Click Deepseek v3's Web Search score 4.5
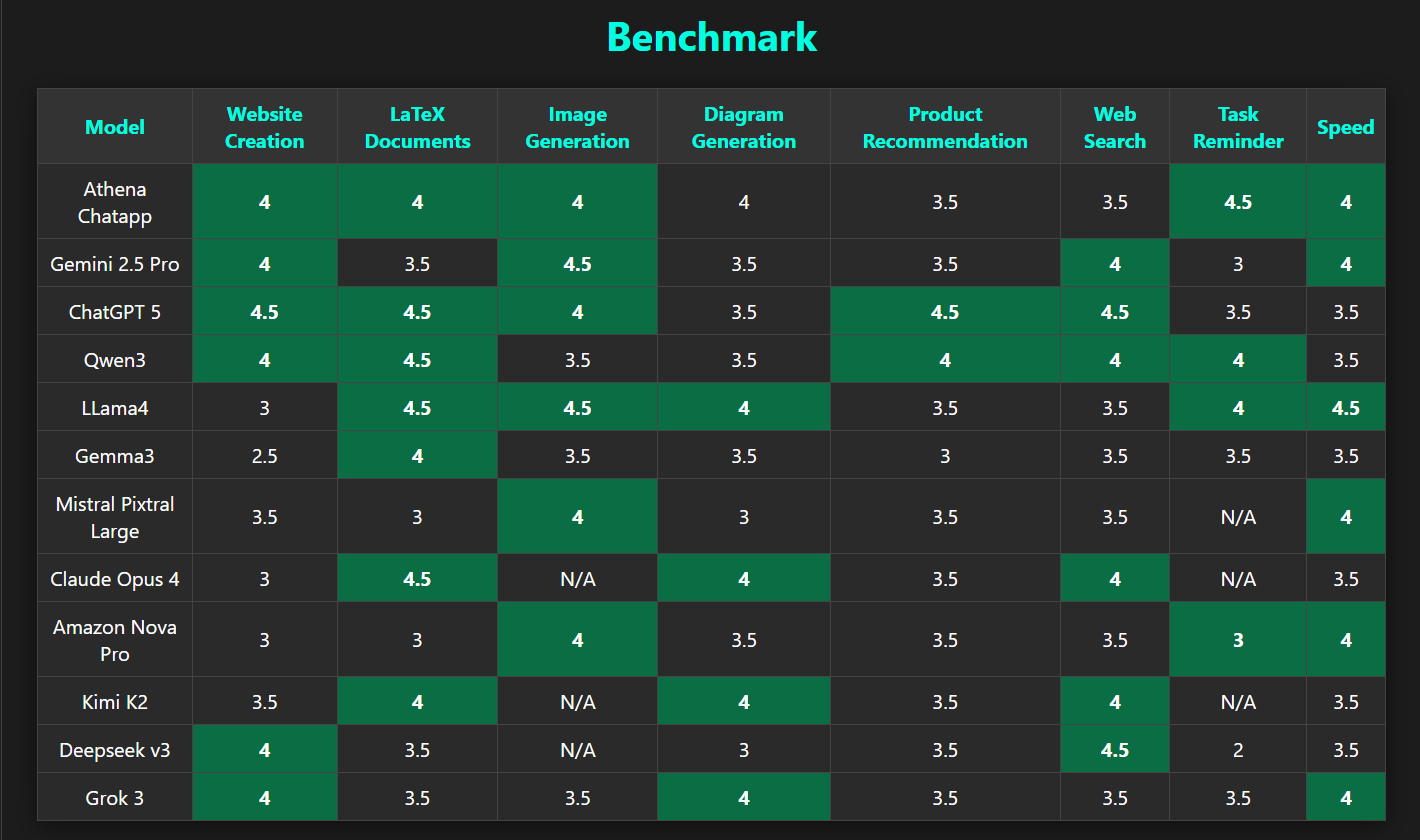Viewport: 1420px width, 840px height. point(1115,750)
